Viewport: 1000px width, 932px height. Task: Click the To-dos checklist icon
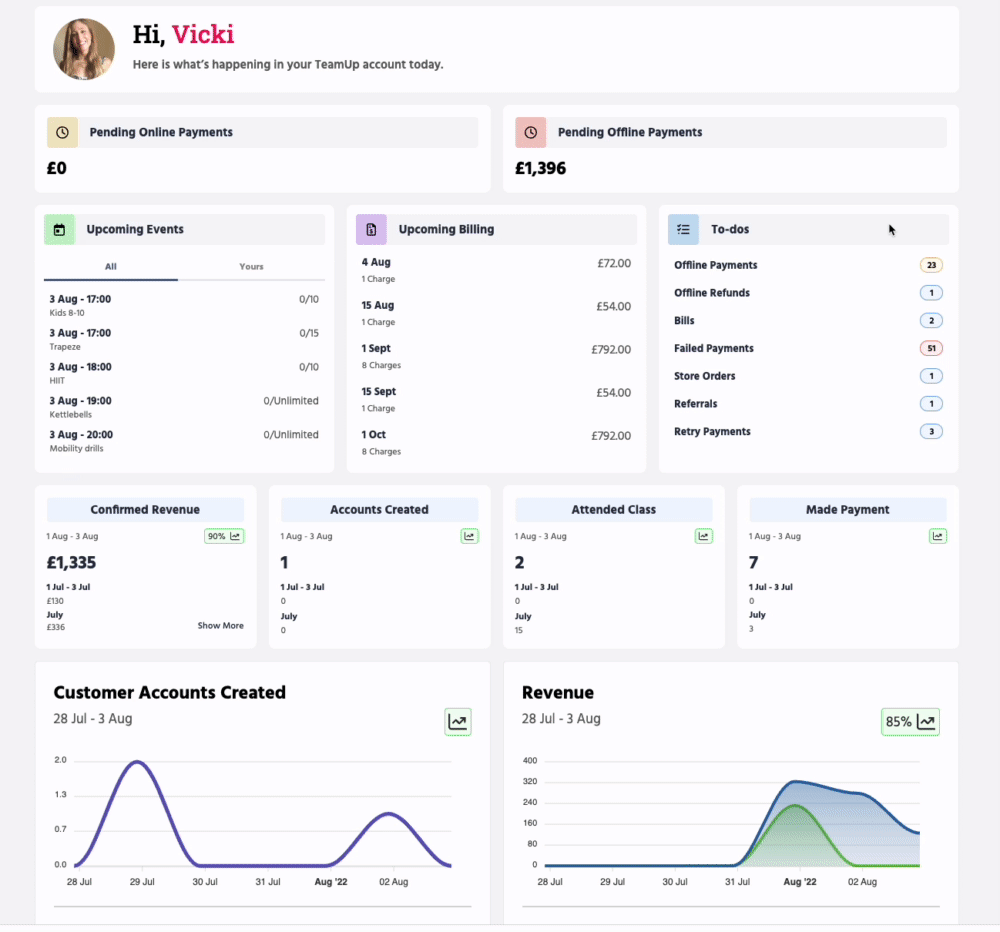point(683,230)
